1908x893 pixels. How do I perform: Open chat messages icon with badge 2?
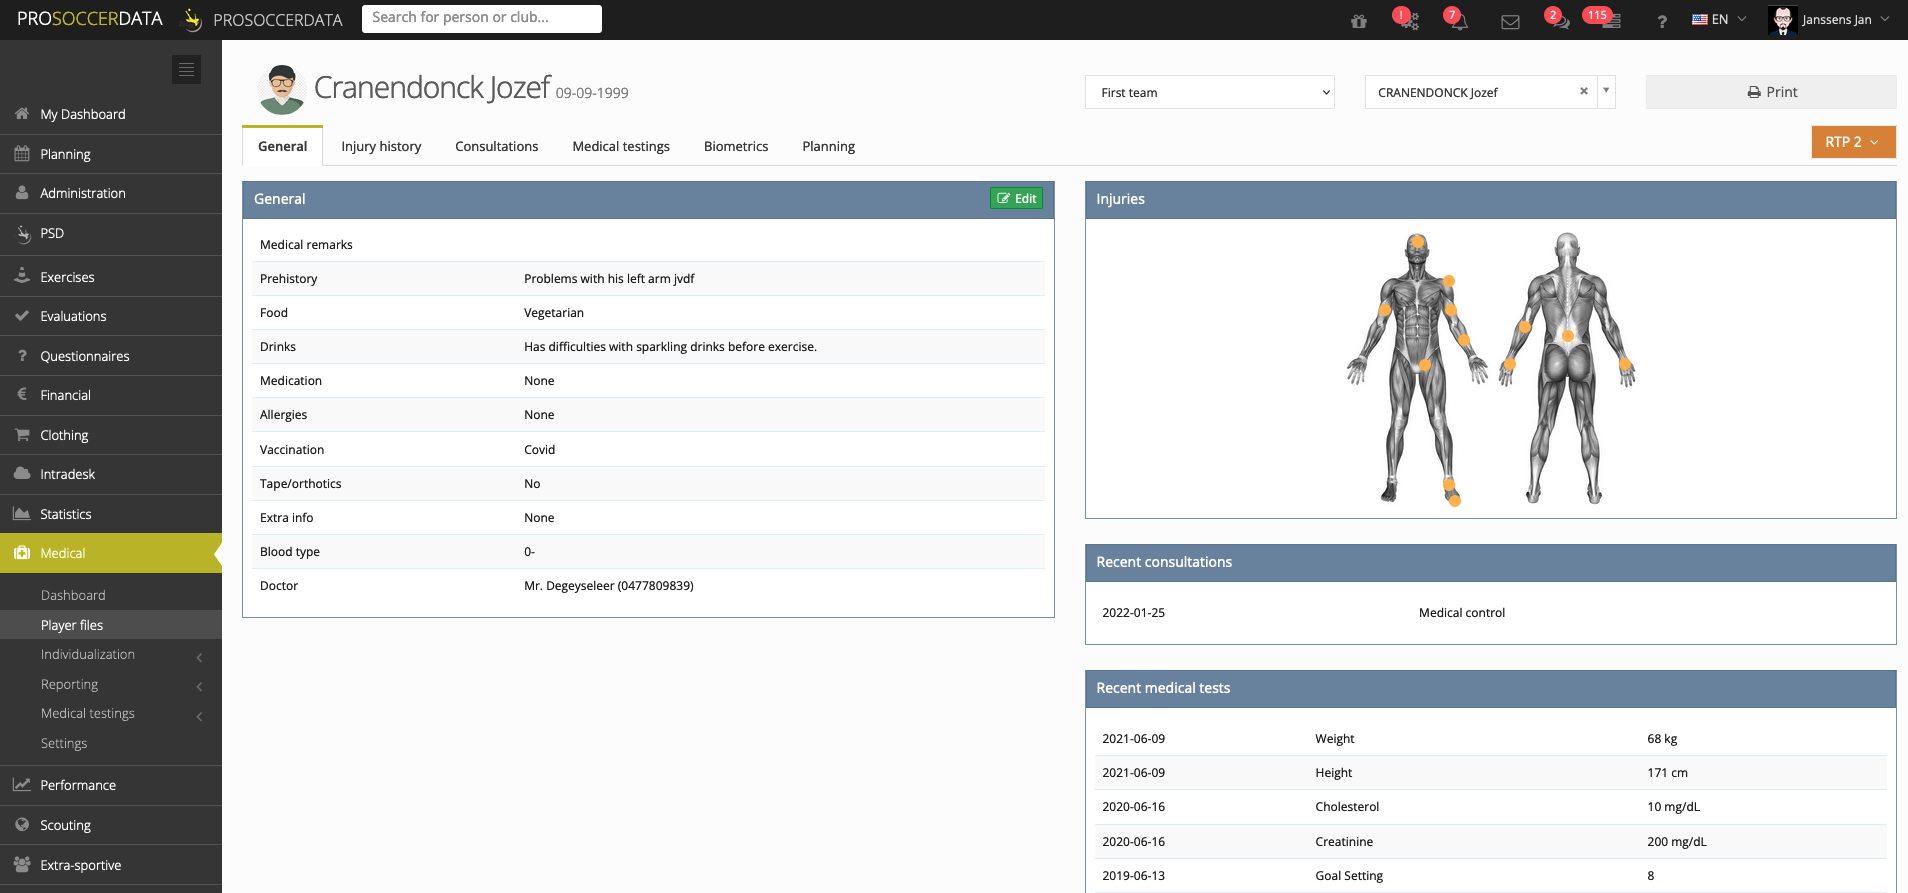1558,21
